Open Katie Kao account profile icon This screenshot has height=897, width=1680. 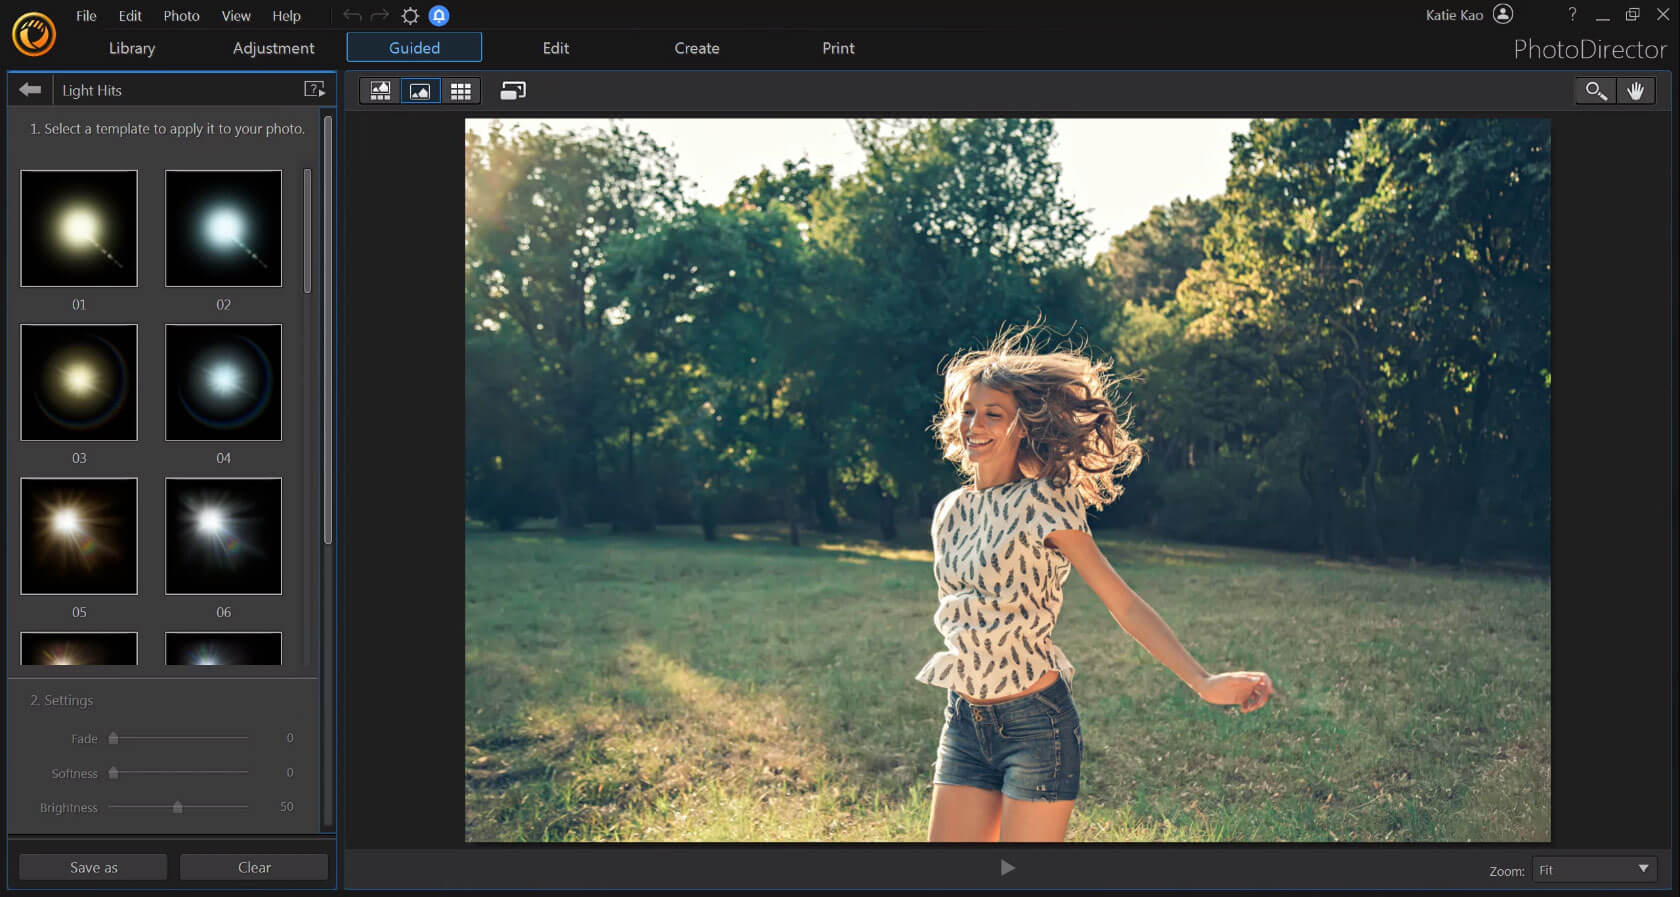click(1503, 14)
